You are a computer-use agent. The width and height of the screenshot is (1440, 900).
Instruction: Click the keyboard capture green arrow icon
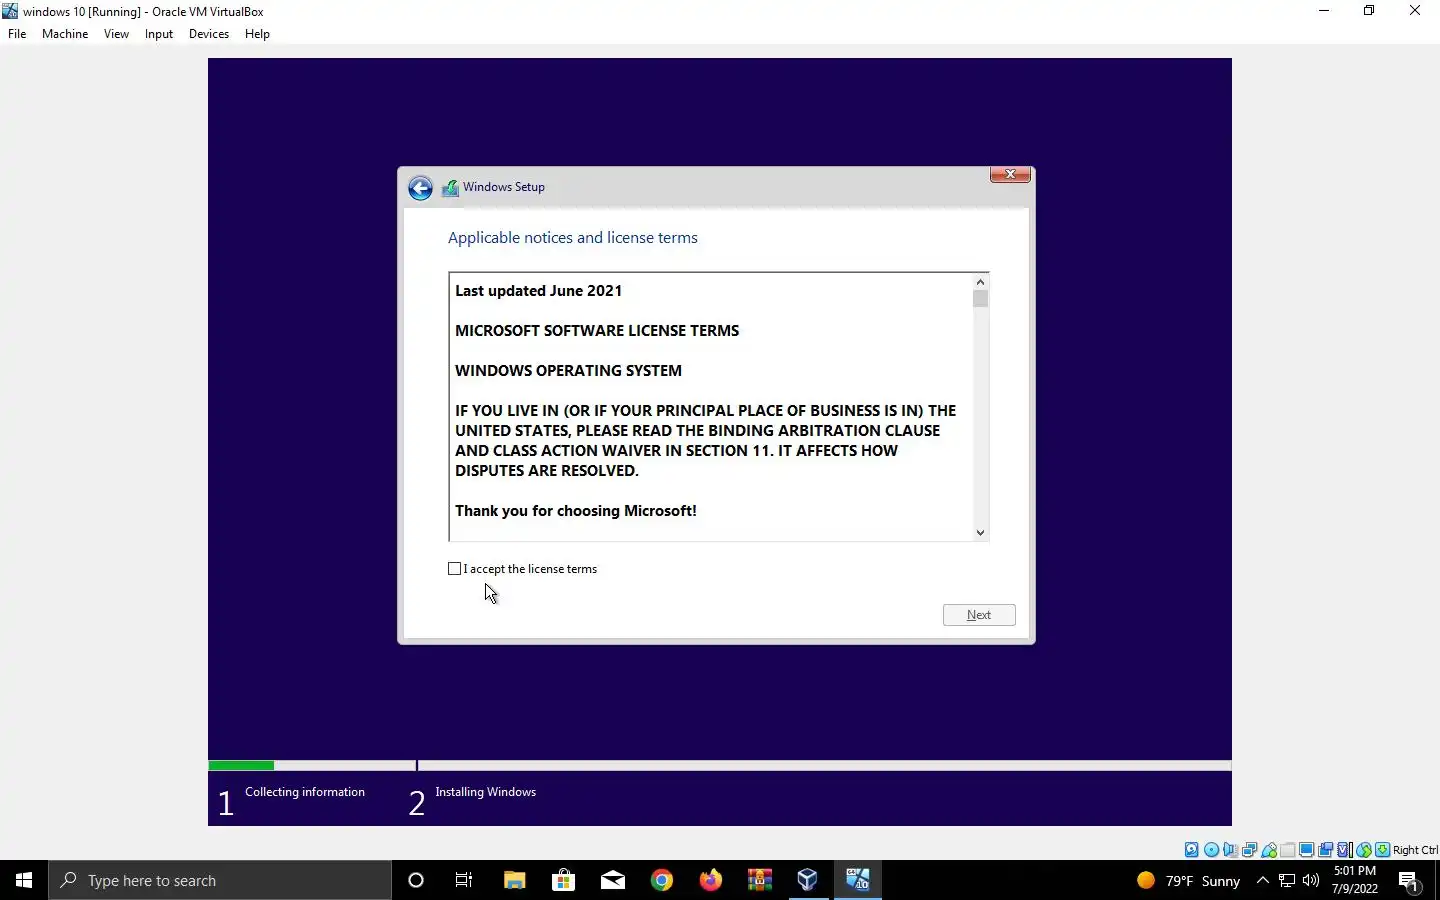[1382, 850]
